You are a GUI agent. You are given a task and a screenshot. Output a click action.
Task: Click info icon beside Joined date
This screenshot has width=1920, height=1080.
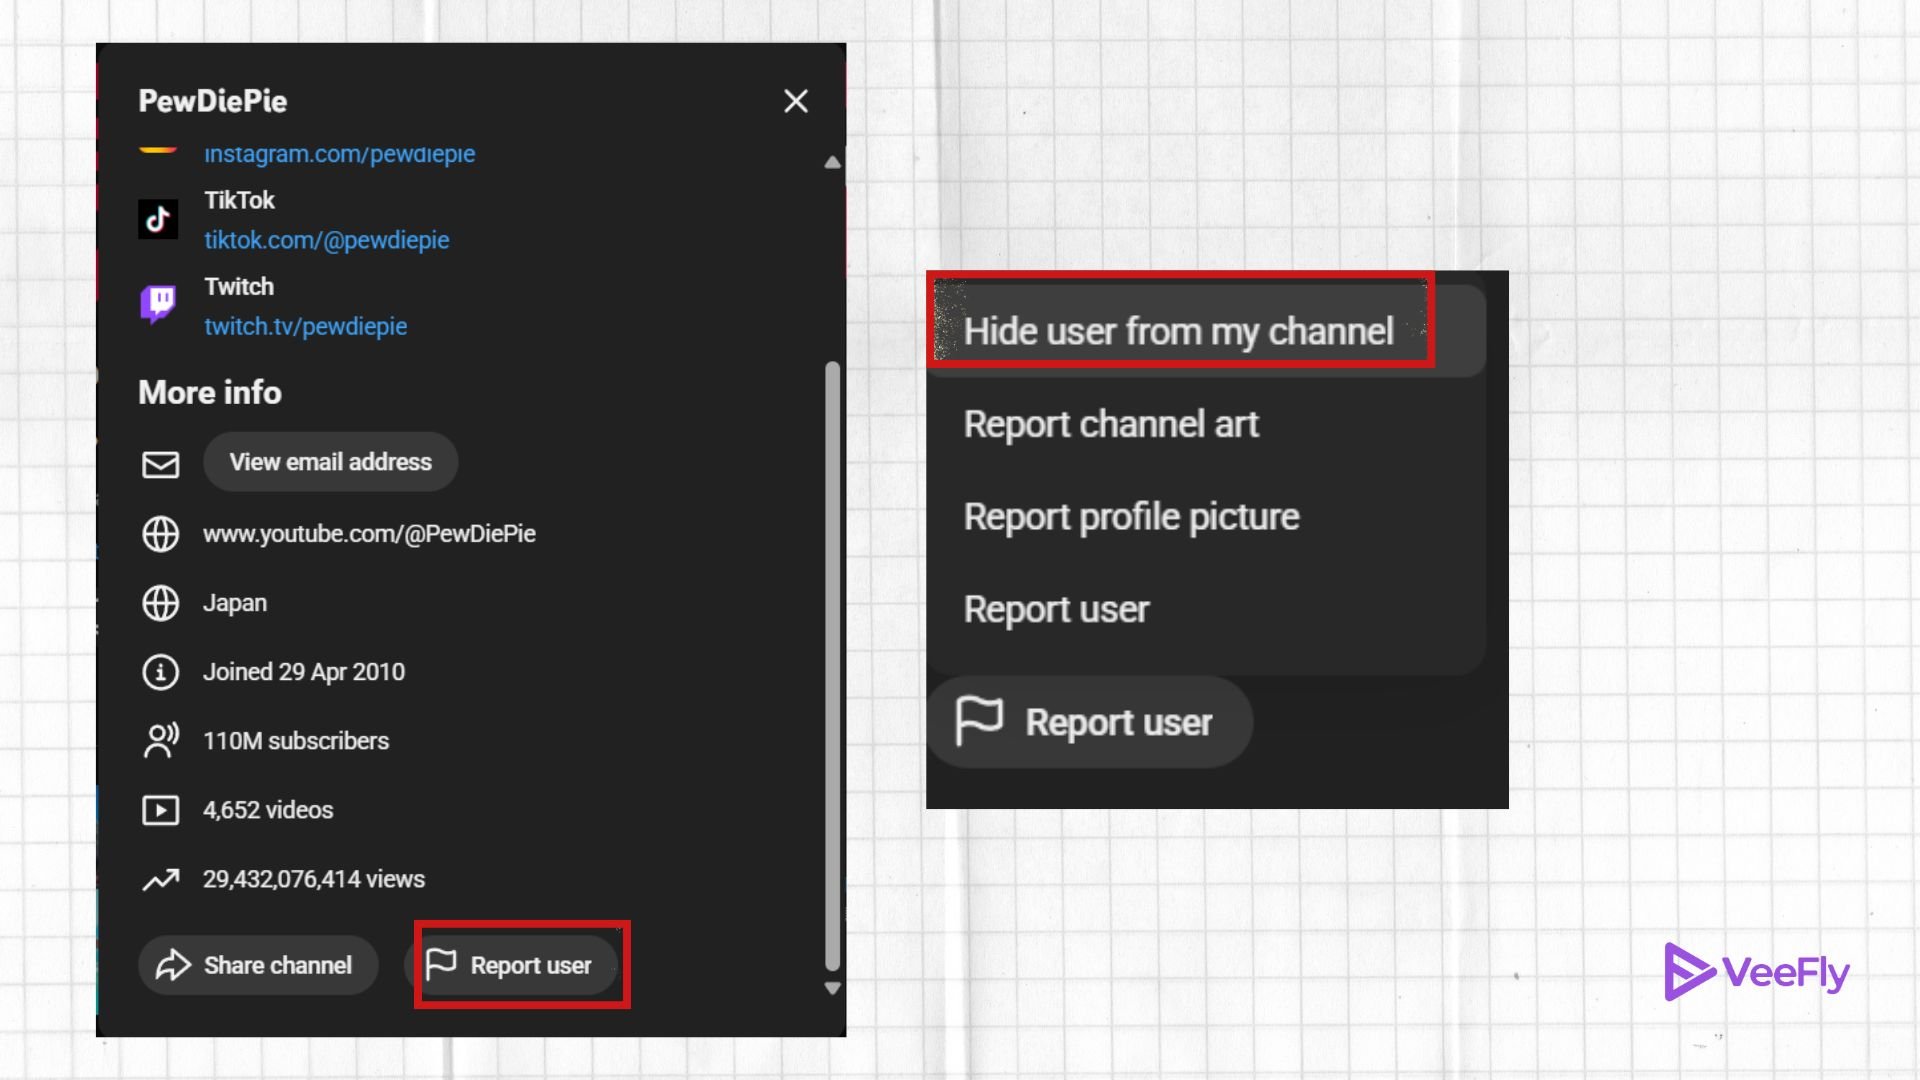tap(160, 672)
